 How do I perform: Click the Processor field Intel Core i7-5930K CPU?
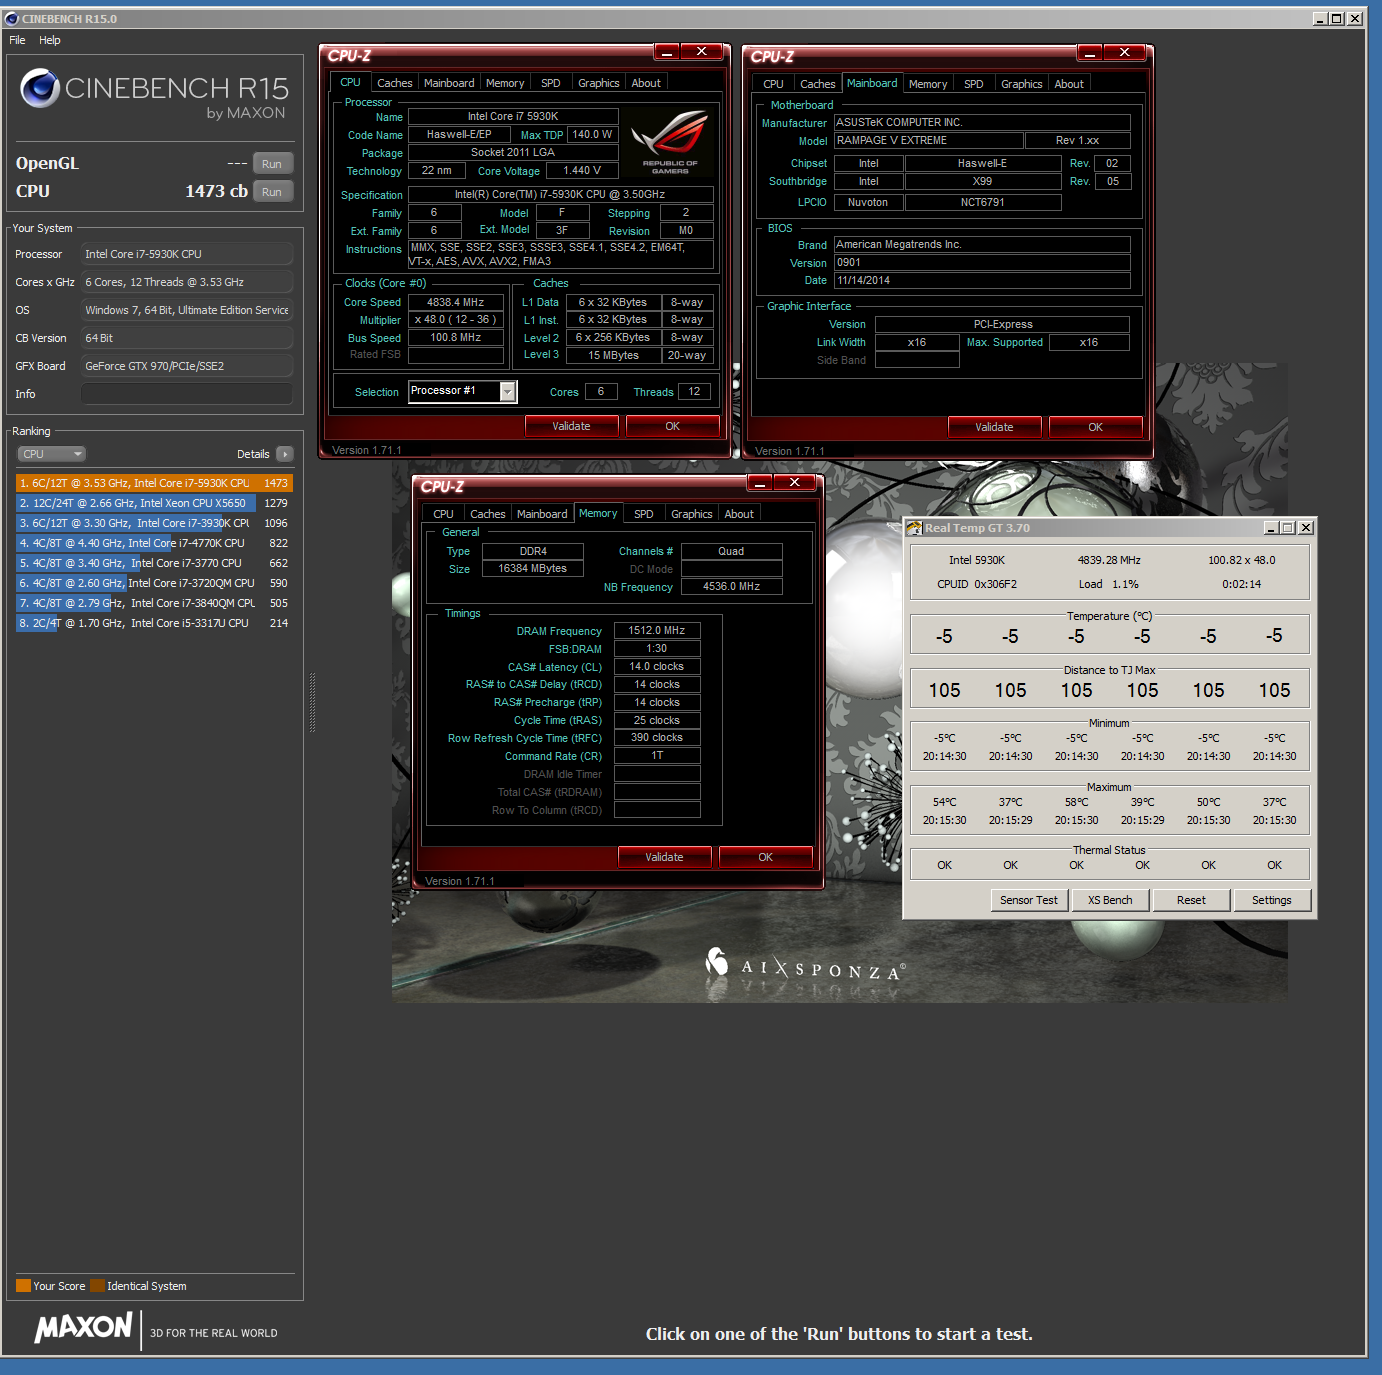pyautogui.click(x=187, y=254)
